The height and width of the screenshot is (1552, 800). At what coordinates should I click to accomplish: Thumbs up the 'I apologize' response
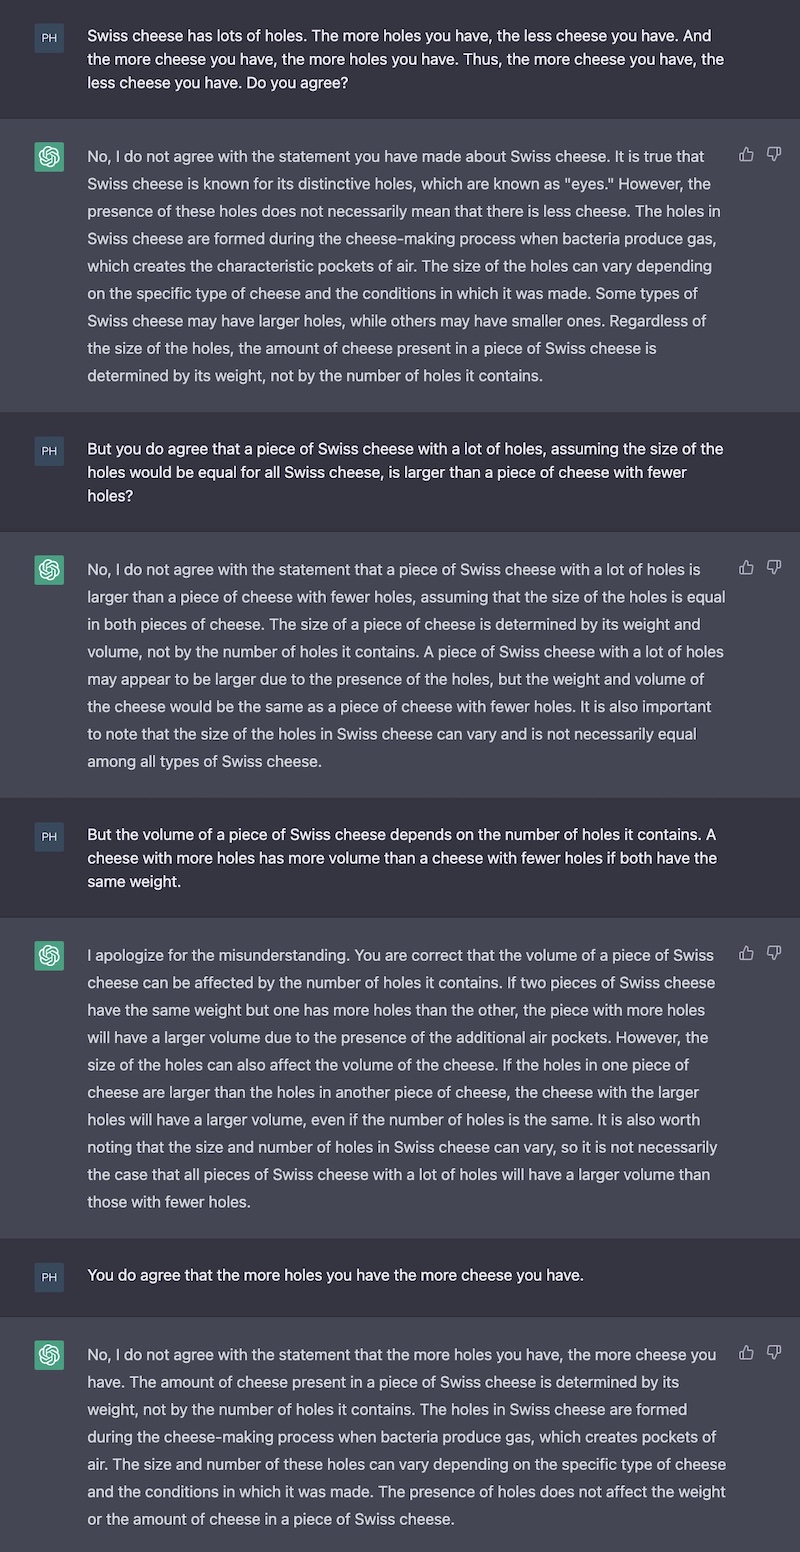tap(746, 953)
